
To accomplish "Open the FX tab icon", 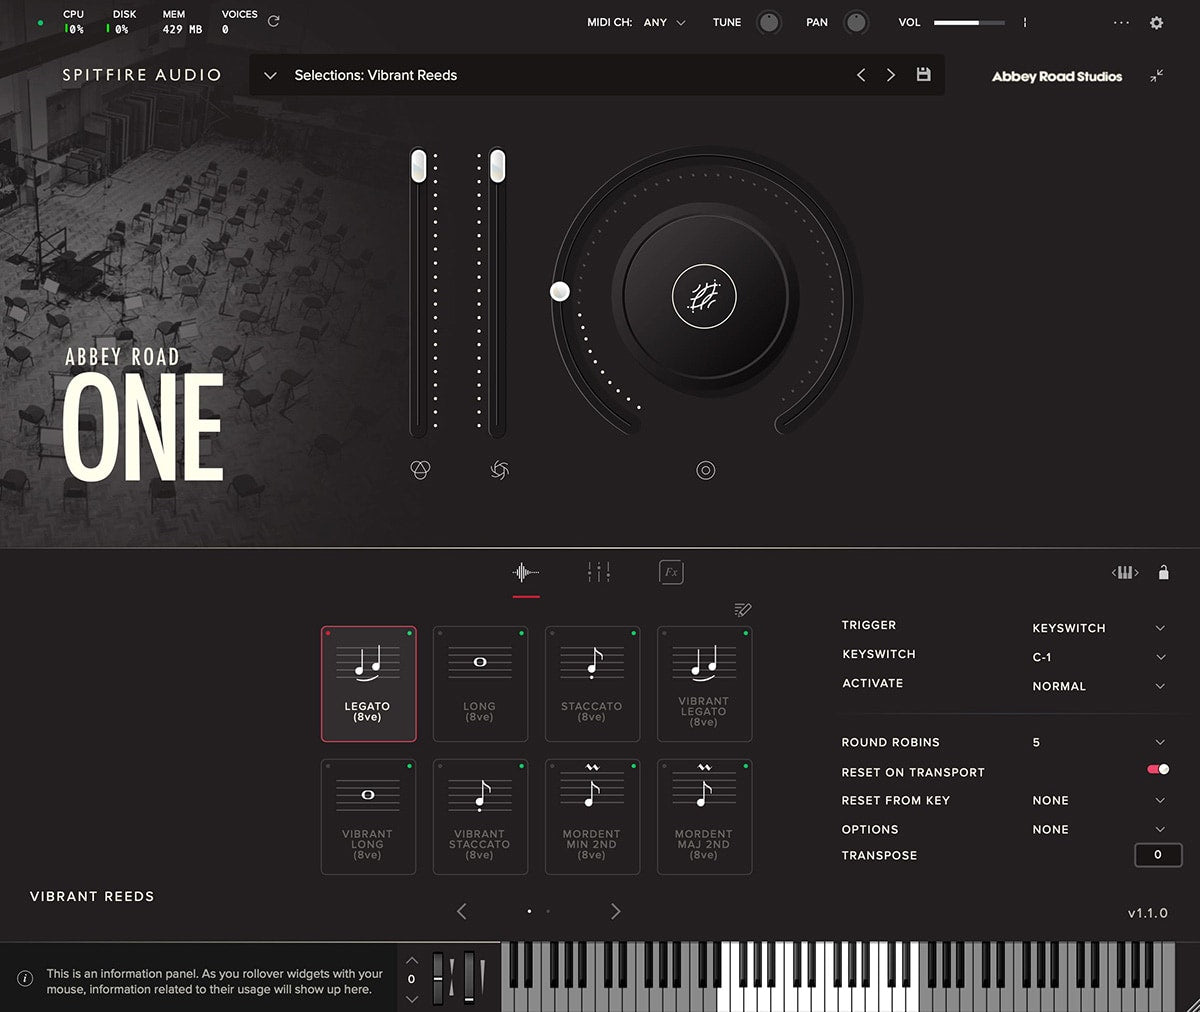I will point(671,572).
